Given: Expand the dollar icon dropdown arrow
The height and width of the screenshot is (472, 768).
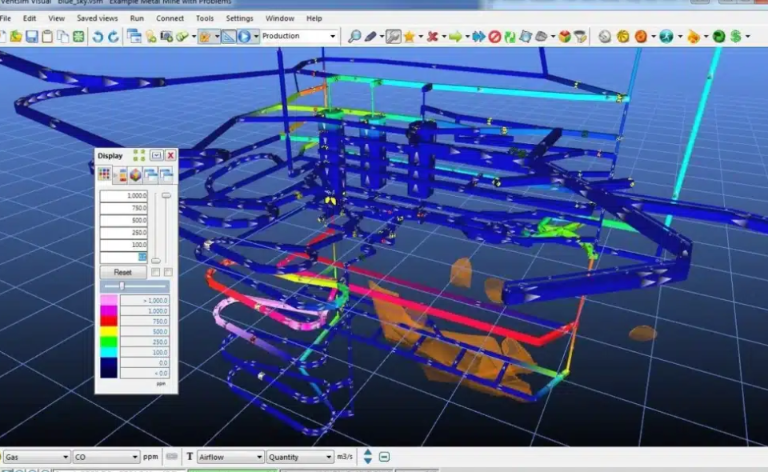Looking at the screenshot, I should tap(747, 37).
